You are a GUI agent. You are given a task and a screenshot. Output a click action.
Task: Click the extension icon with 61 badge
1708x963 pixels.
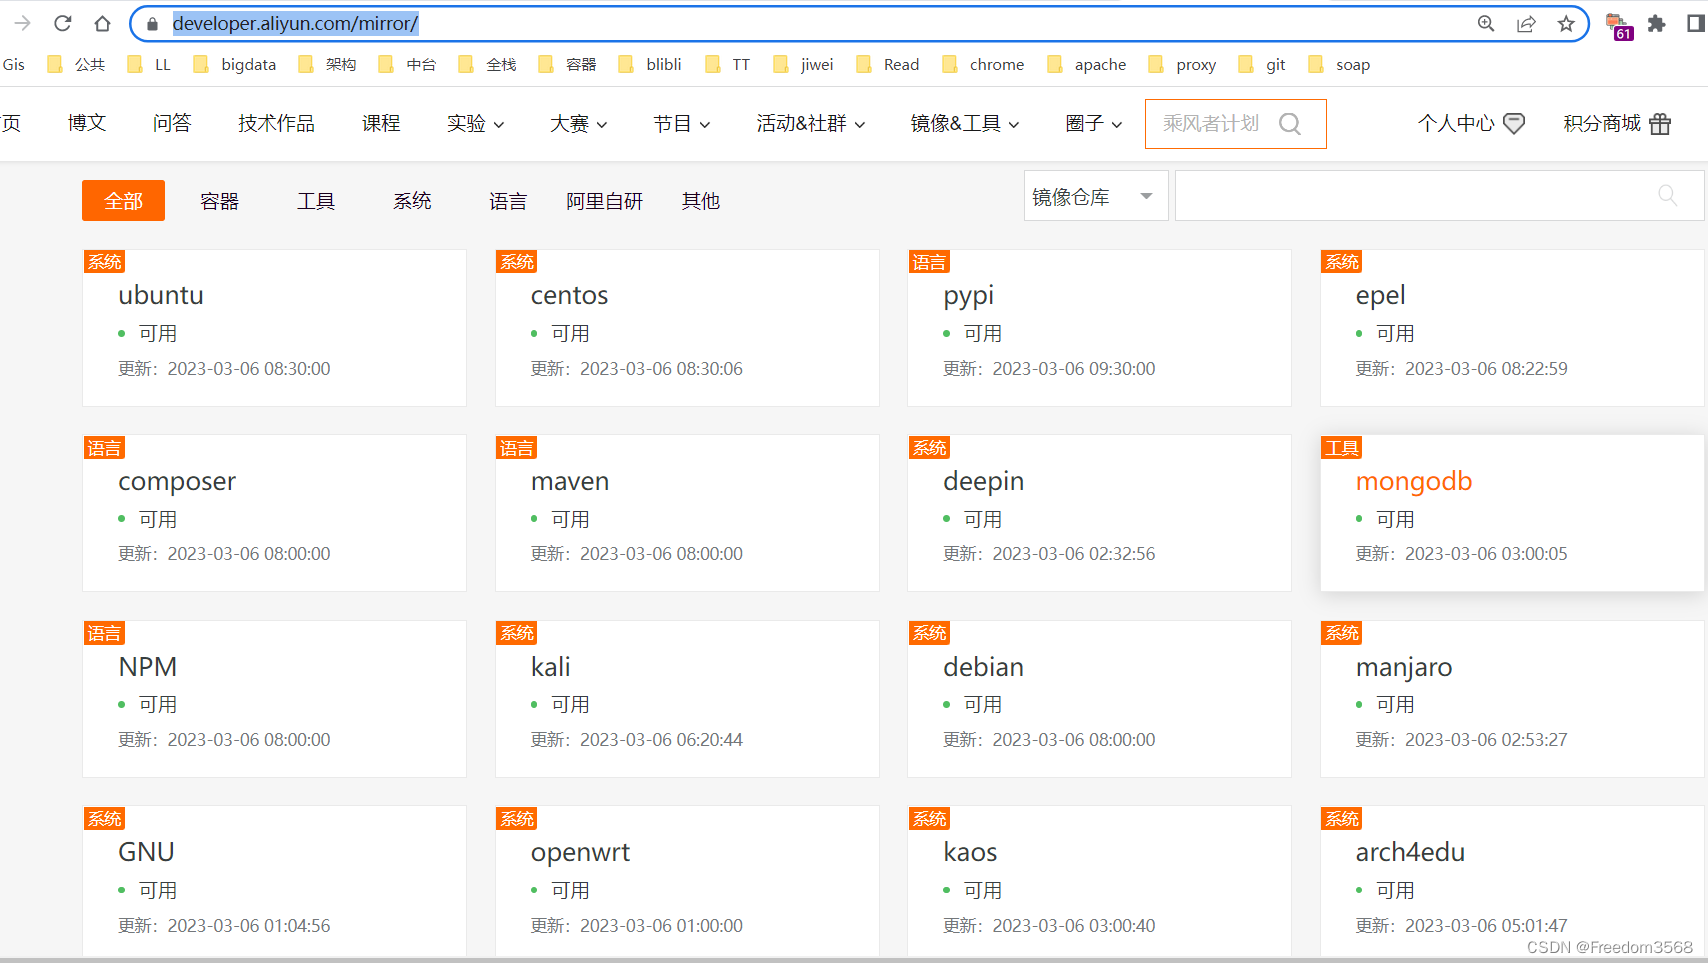click(x=1618, y=26)
